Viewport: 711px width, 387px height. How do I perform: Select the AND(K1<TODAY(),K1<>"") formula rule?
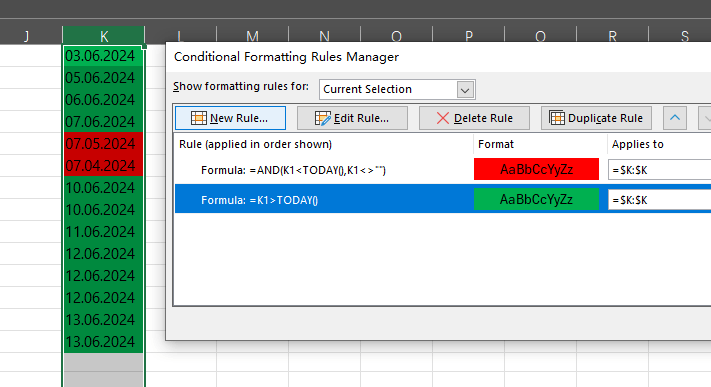(x=324, y=170)
